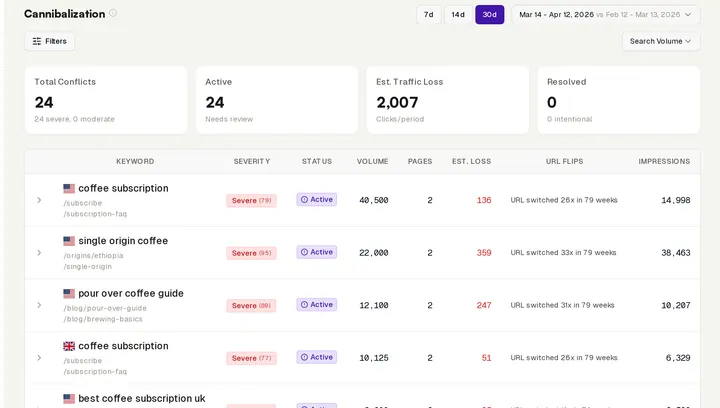Click the Severe (95) badge
This screenshot has width=720, height=408.
251,253
